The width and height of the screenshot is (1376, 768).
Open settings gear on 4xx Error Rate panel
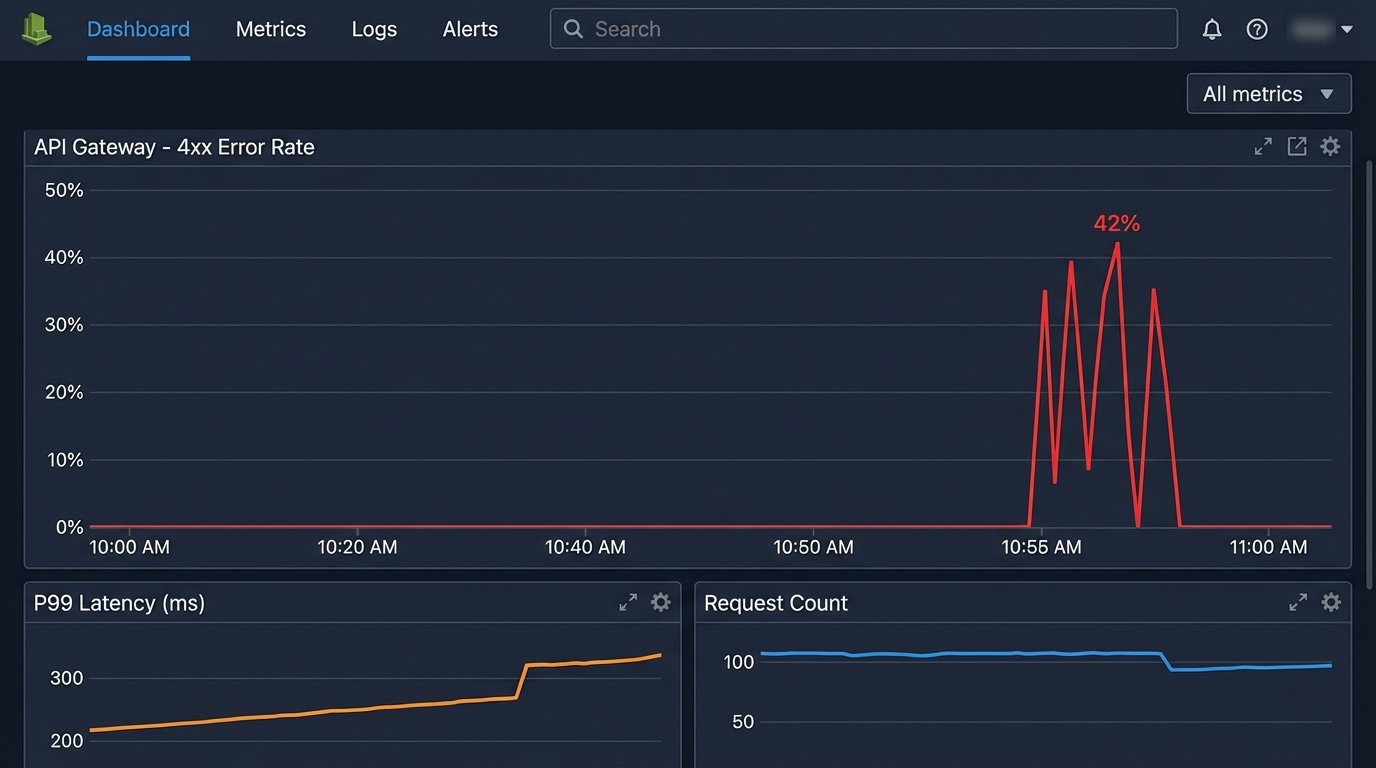(x=1330, y=146)
